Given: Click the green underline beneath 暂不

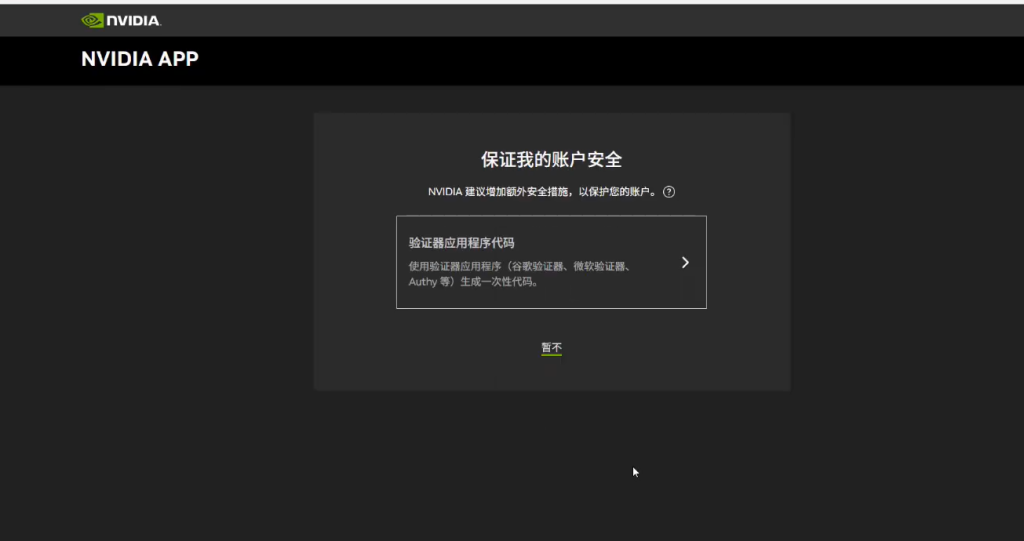Looking at the screenshot, I should (551, 355).
